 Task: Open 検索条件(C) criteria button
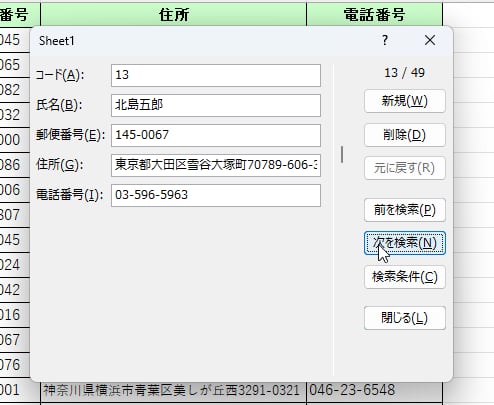(405, 277)
